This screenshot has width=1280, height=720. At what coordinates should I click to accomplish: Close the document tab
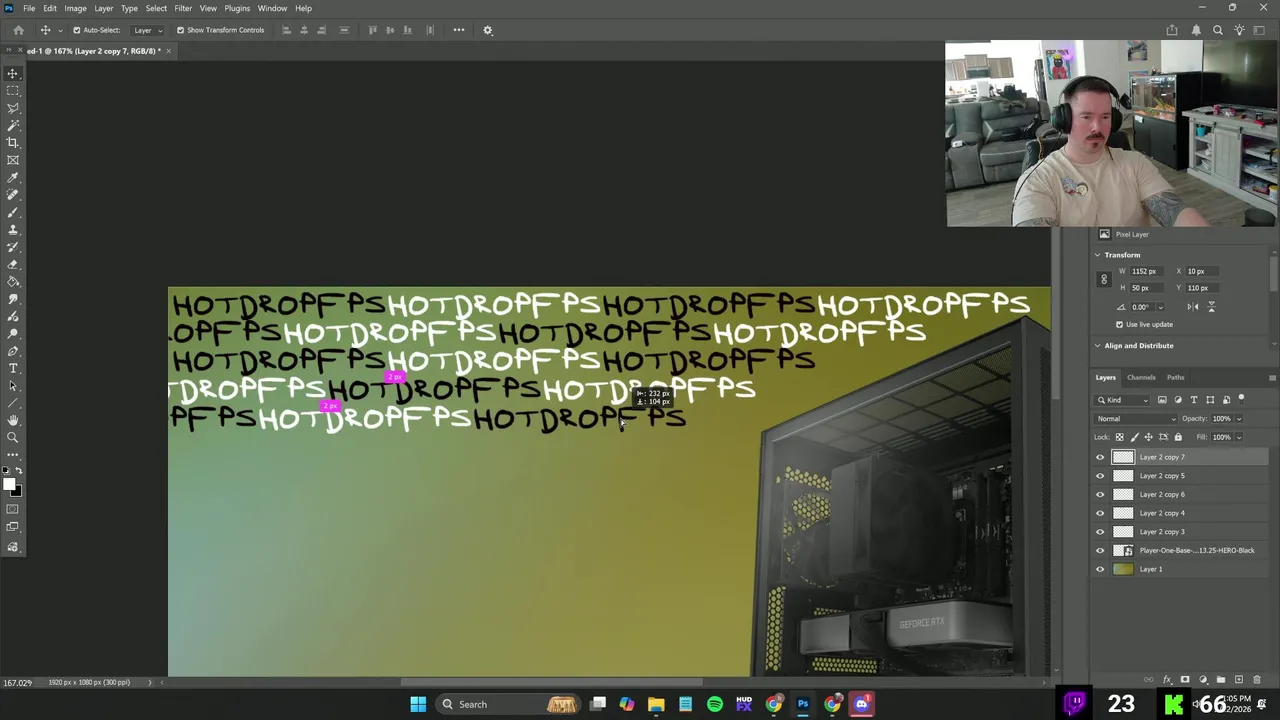pos(168,51)
